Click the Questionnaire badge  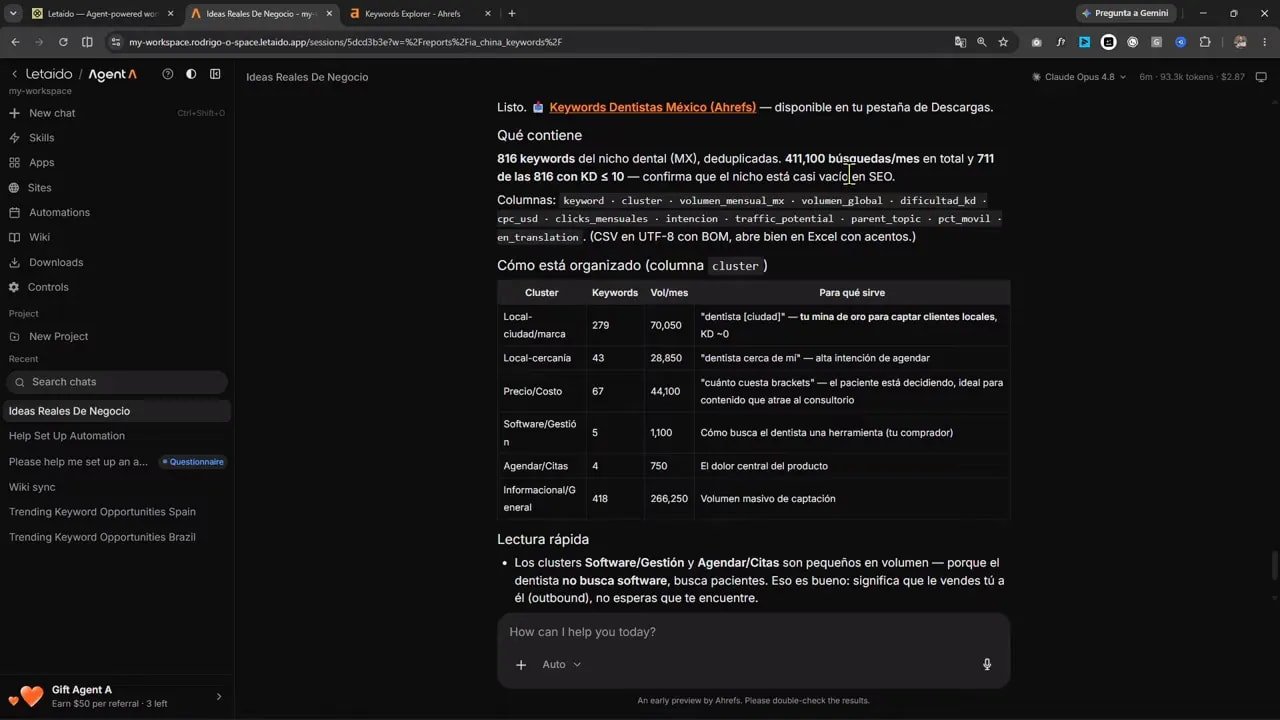pyautogui.click(x=193, y=462)
